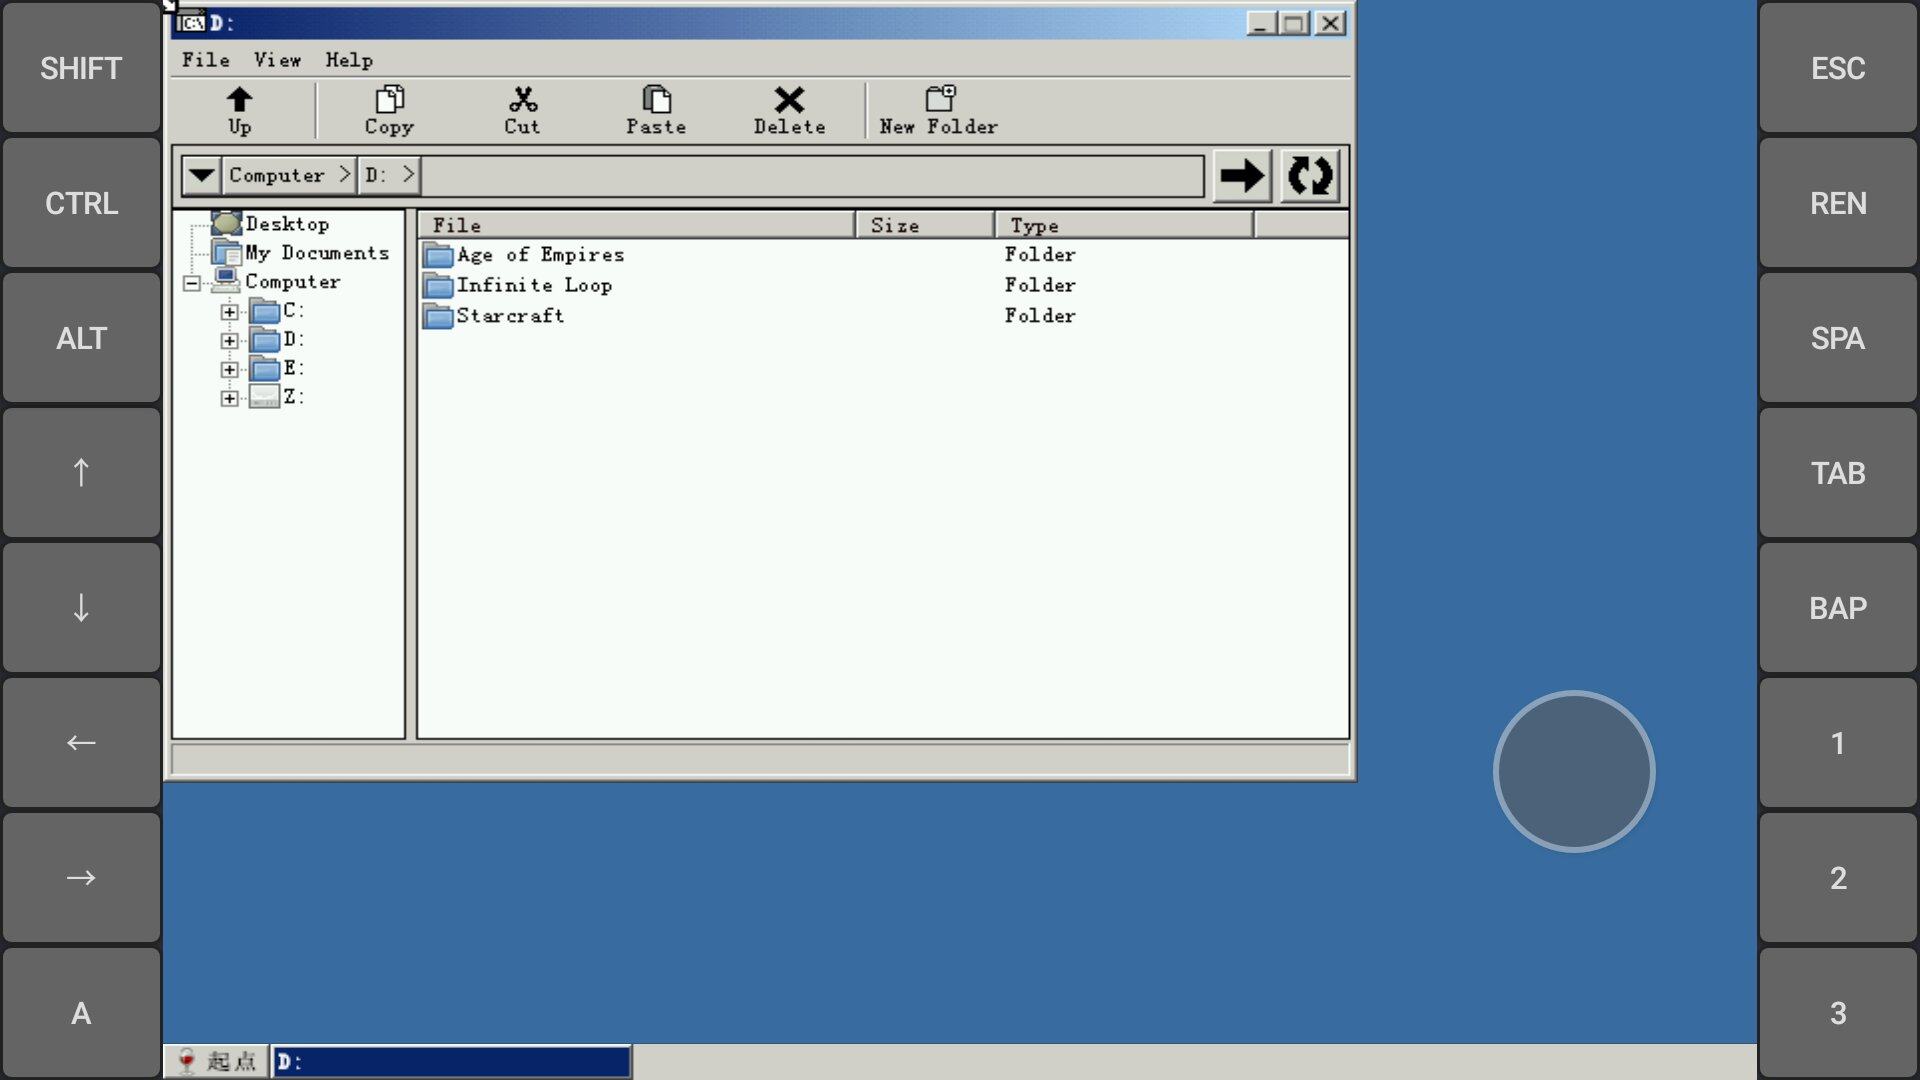Image resolution: width=1920 pixels, height=1080 pixels.
Task: Switch to D: window in taskbar
Action: point(452,1061)
